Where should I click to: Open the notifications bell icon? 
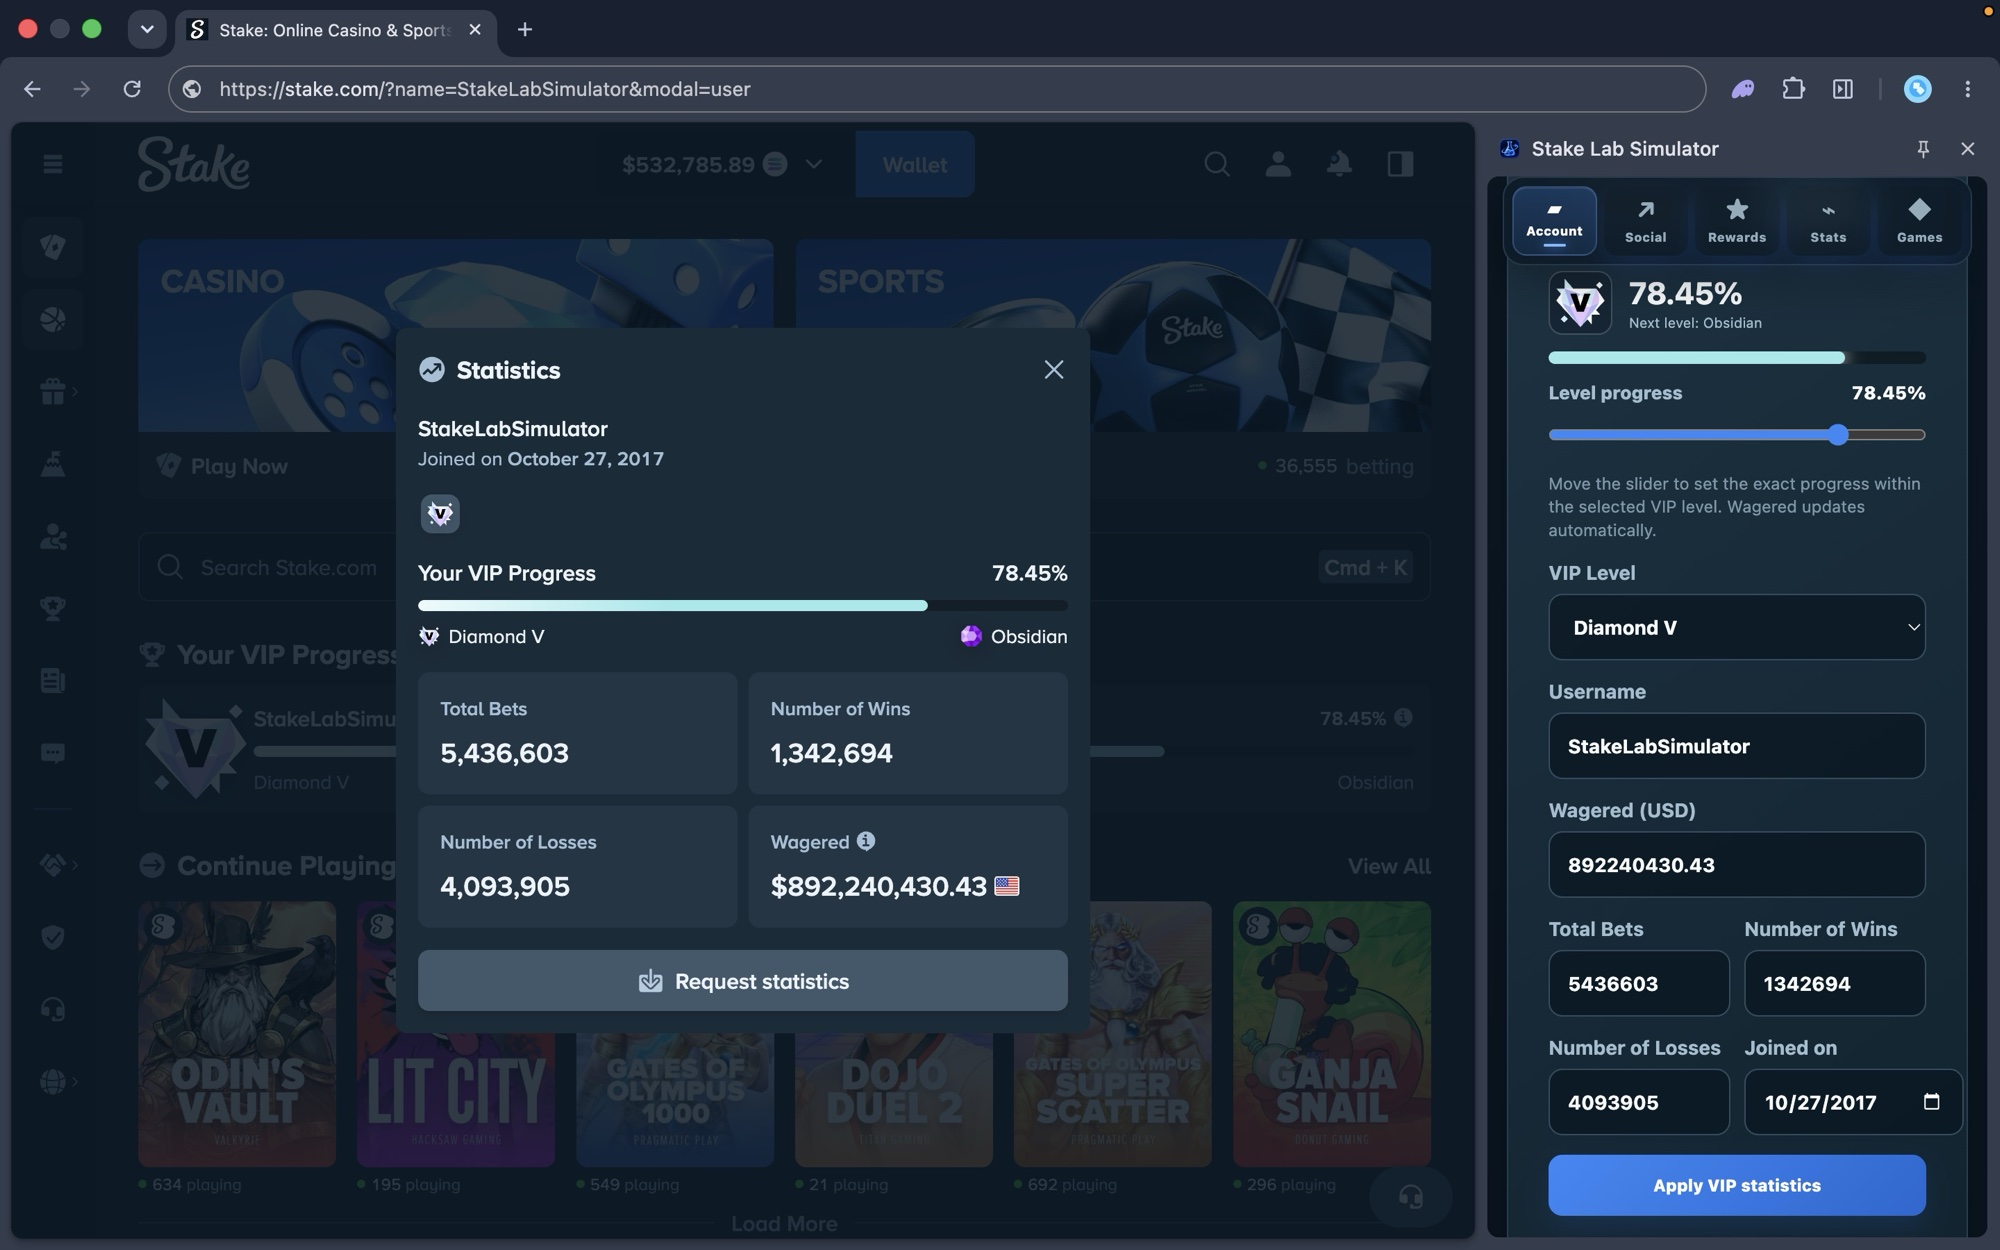coord(1339,164)
